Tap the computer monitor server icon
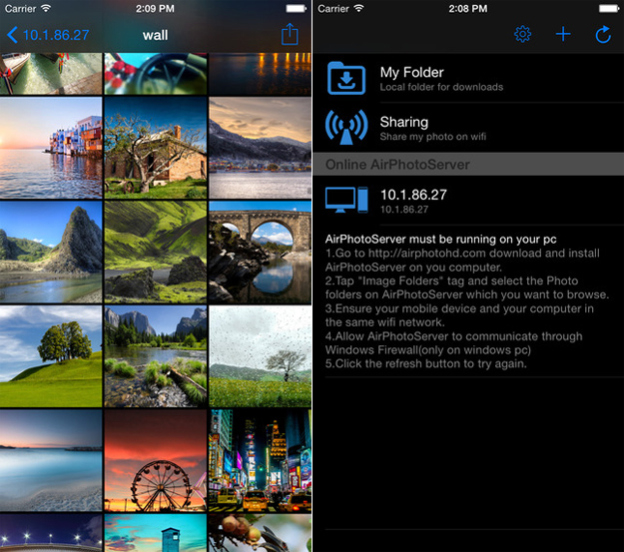 pyautogui.click(x=347, y=200)
